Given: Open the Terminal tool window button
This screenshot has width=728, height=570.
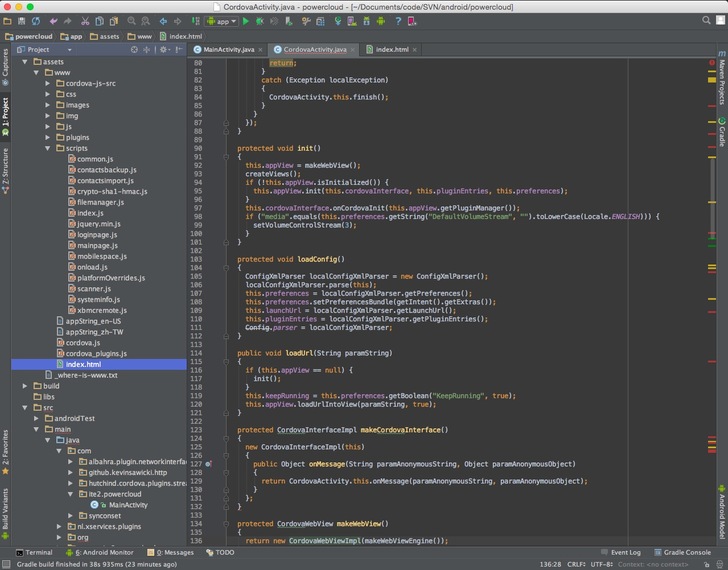Looking at the screenshot, I should (34, 552).
